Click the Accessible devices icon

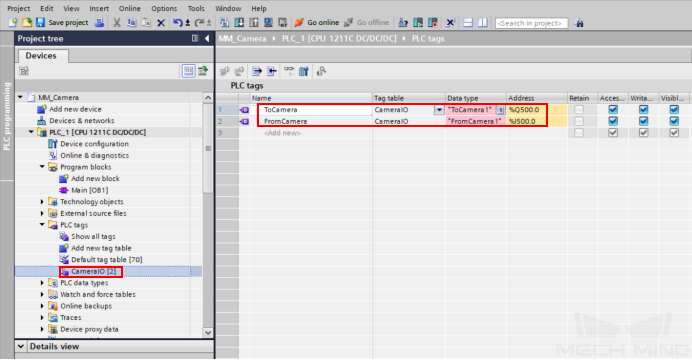403,22
